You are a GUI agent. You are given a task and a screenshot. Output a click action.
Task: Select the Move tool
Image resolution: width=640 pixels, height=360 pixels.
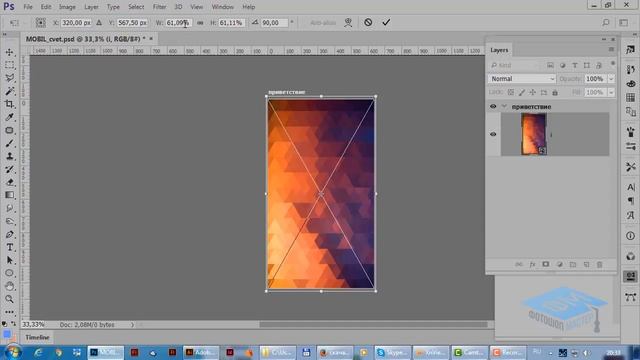click(x=9, y=52)
